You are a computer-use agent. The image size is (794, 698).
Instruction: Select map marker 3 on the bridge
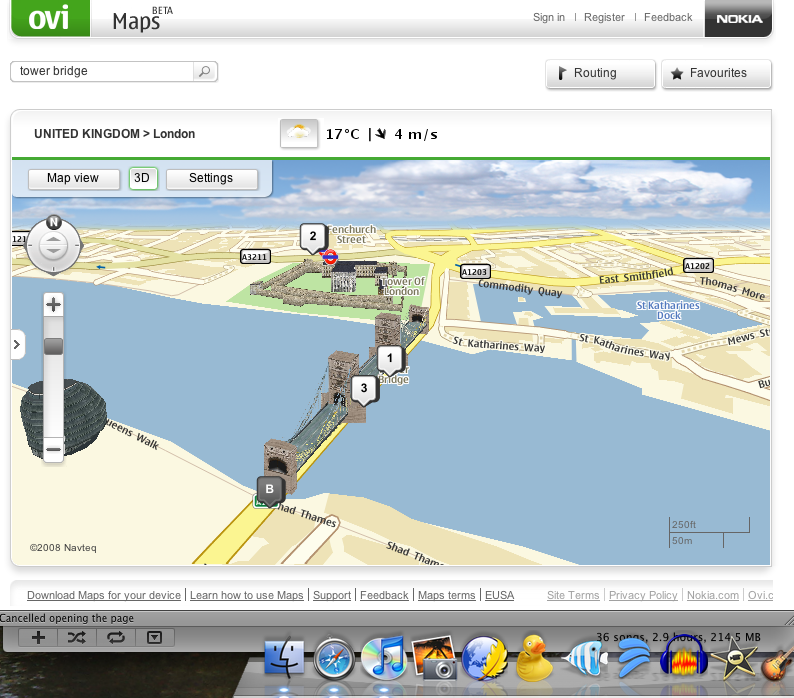tap(364, 389)
